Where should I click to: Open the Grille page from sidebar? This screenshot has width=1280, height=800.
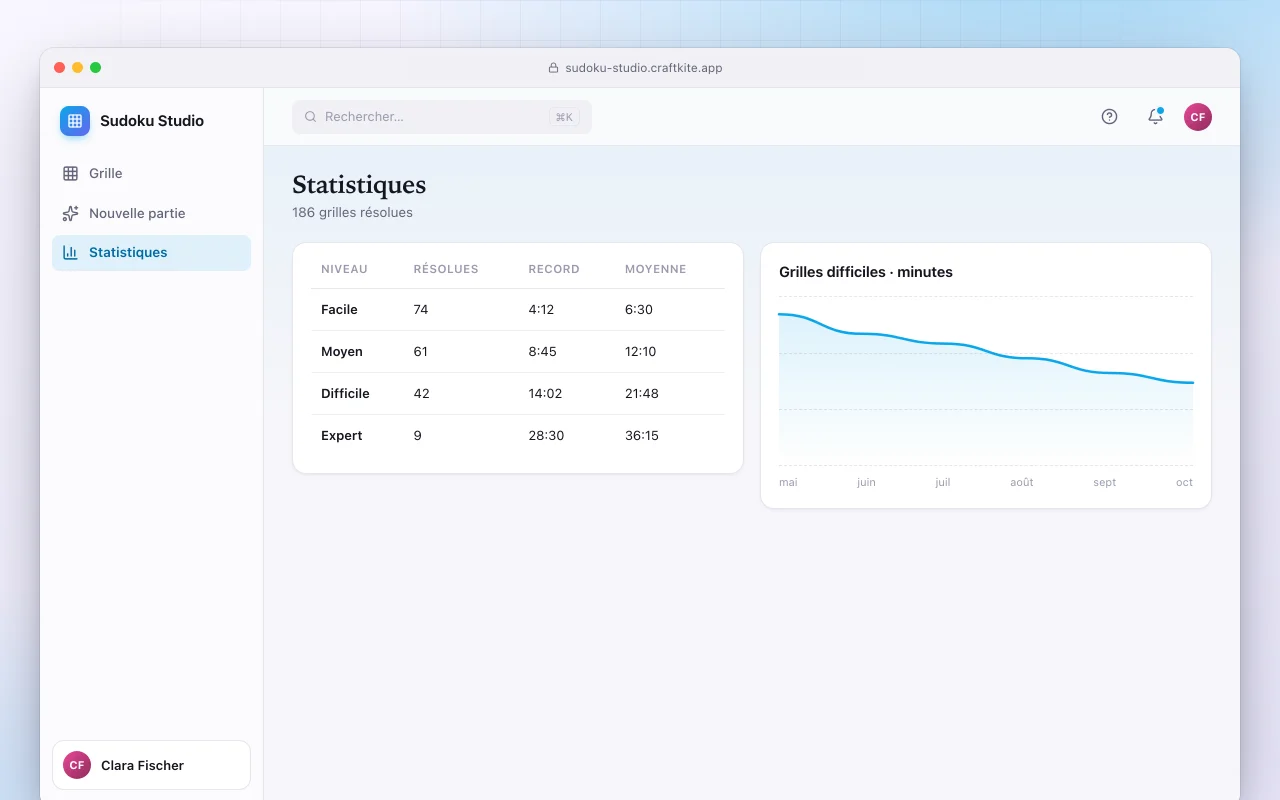(x=151, y=173)
